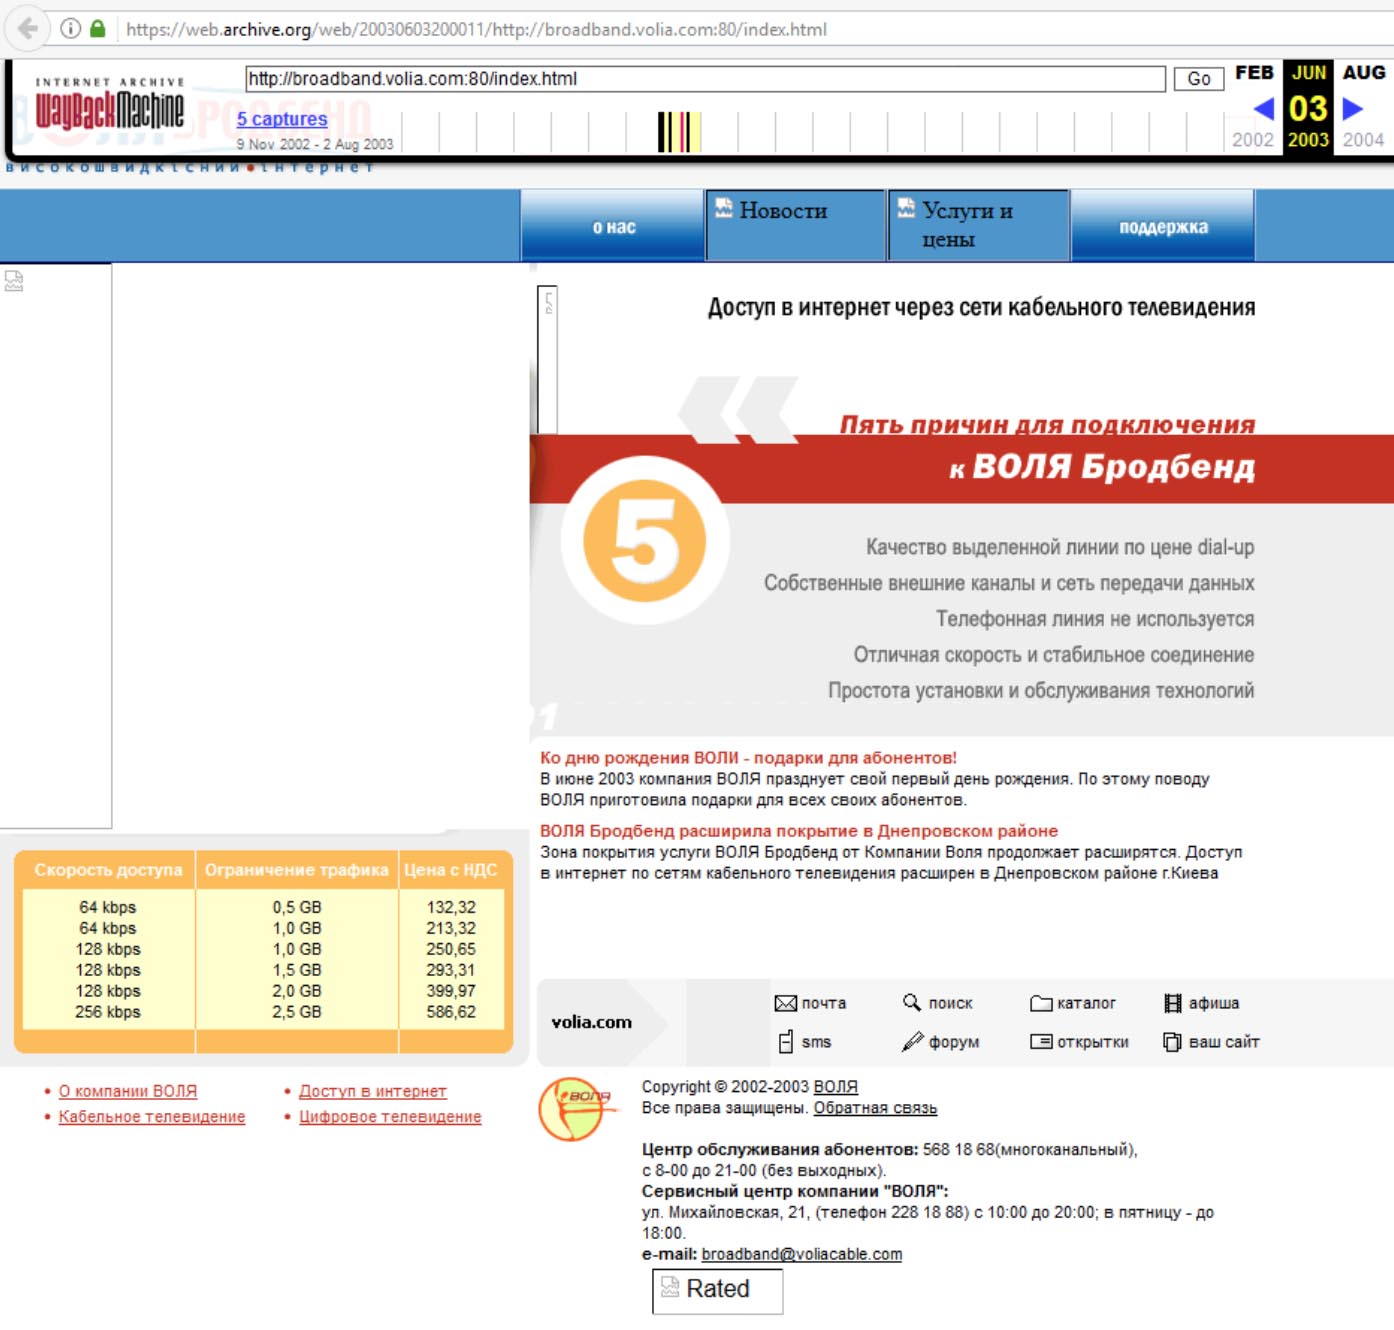Select AUG month in Wayback navigator
This screenshot has width=1394, height=1330.
pos(1364,73)
